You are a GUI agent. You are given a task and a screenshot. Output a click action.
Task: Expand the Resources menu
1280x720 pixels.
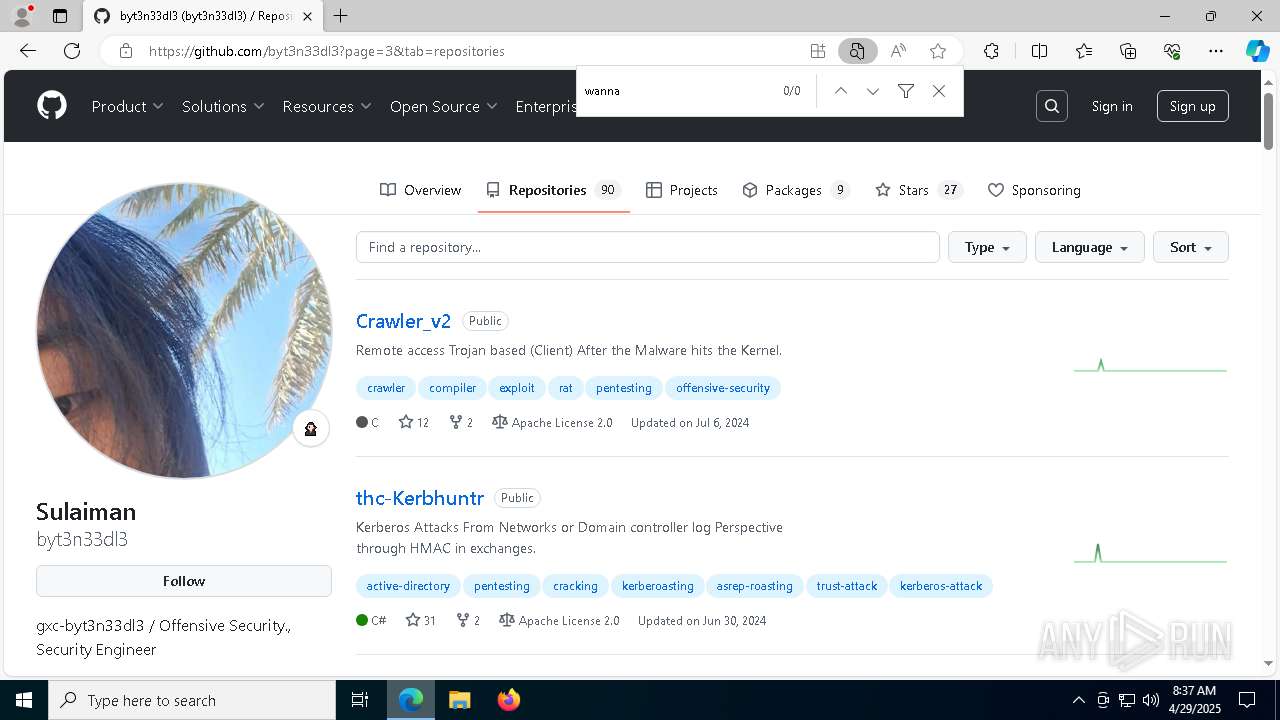point(327,106)
